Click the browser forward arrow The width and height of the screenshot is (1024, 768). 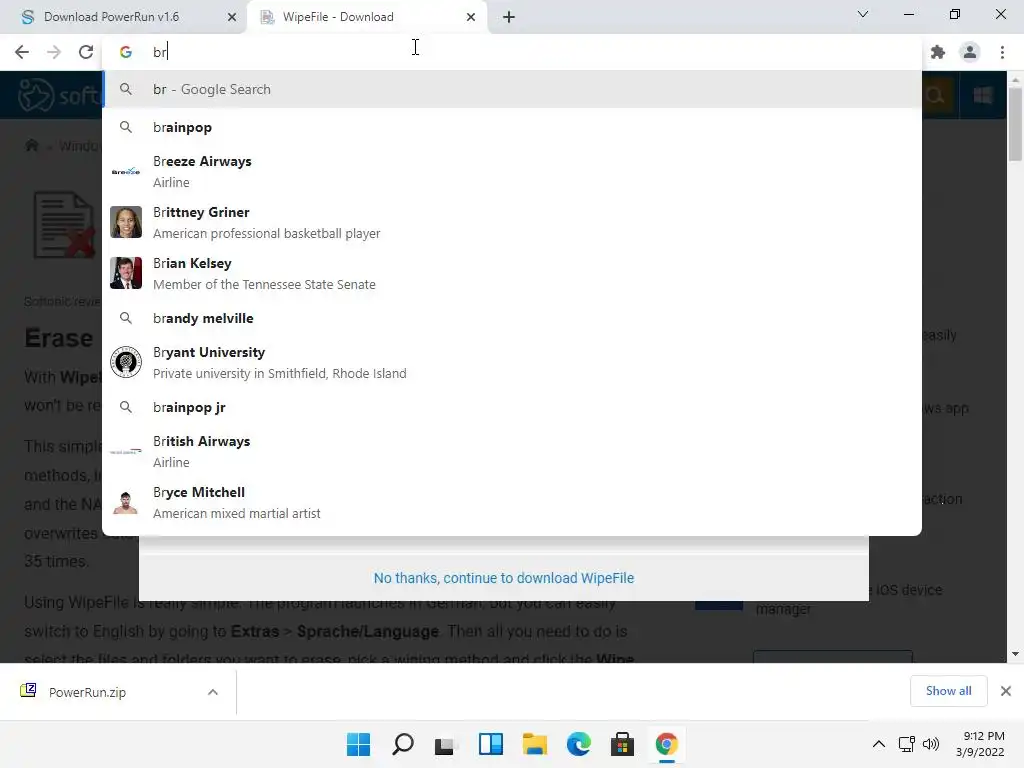(54, 52)
